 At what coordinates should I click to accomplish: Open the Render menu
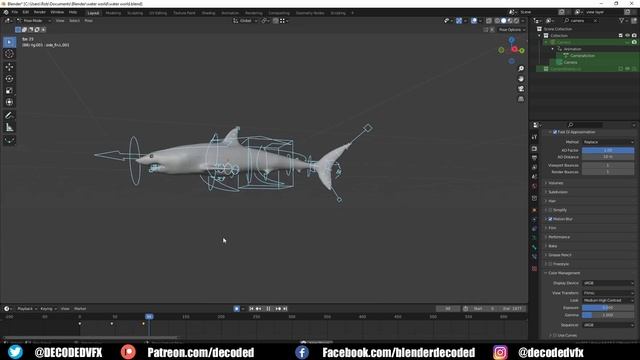click(40, 13)
